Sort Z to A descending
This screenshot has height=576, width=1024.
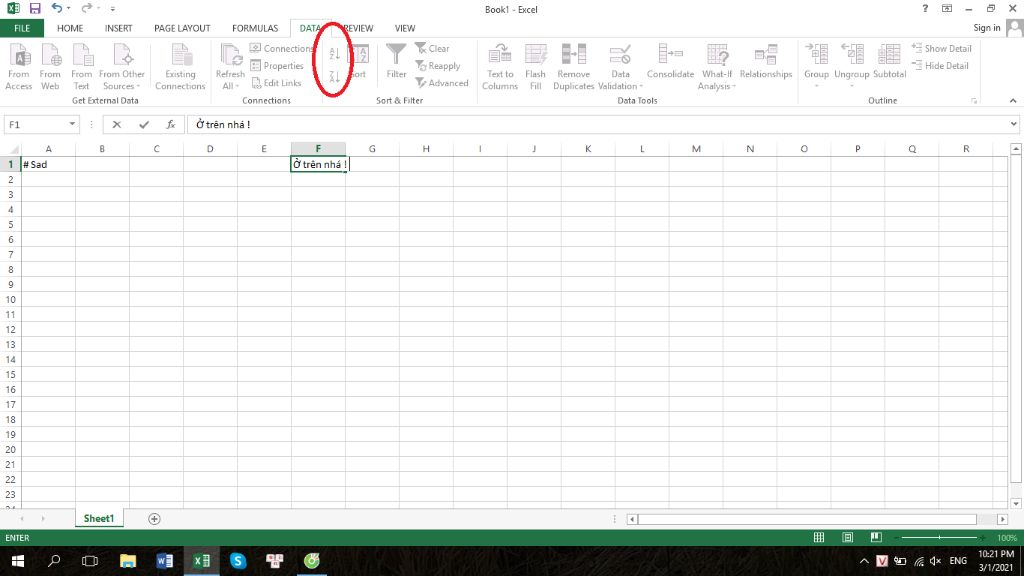tap(334, 76)
